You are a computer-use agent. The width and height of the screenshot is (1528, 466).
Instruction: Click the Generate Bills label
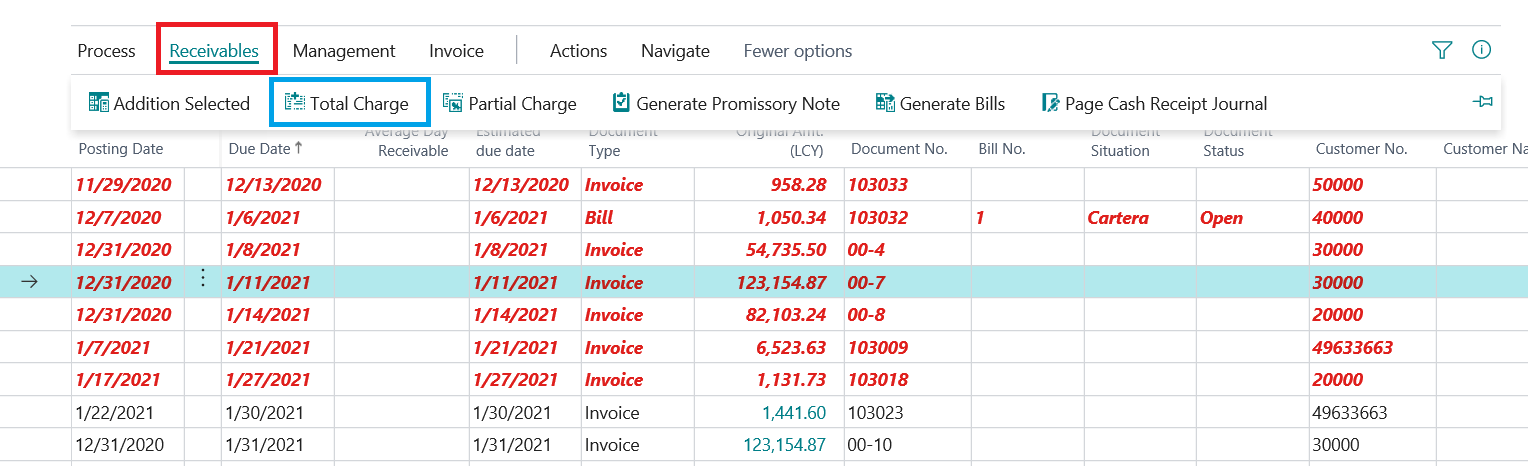pos(953,104)
